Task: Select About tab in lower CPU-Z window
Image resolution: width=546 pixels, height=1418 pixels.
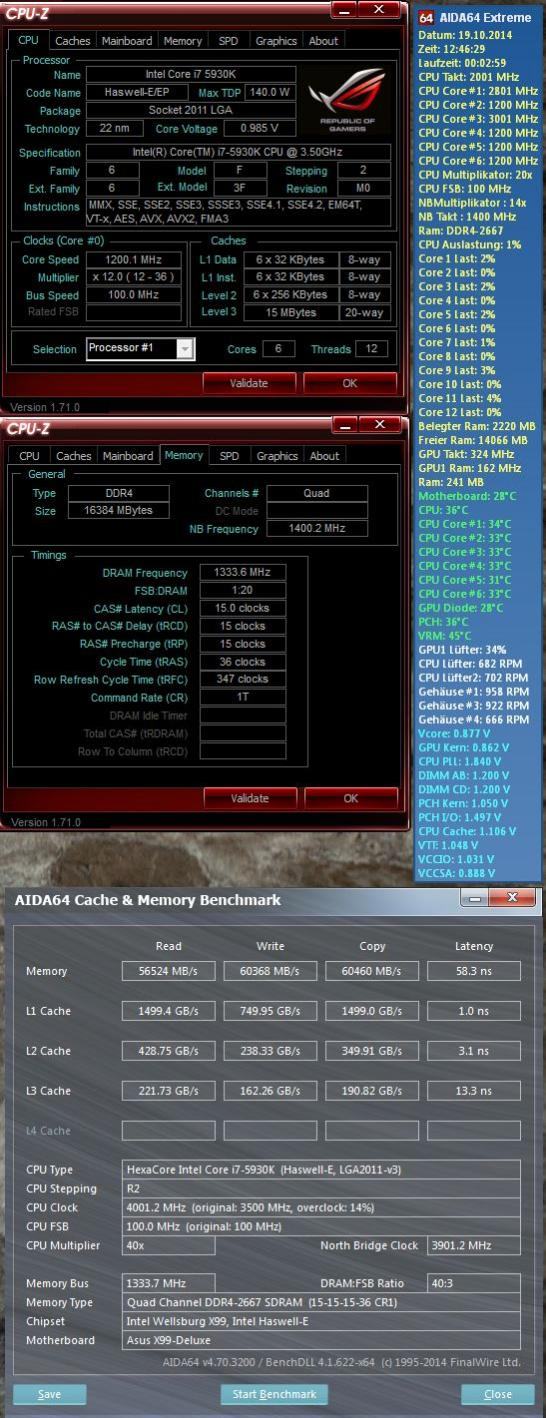Action: tap(324, 456)
